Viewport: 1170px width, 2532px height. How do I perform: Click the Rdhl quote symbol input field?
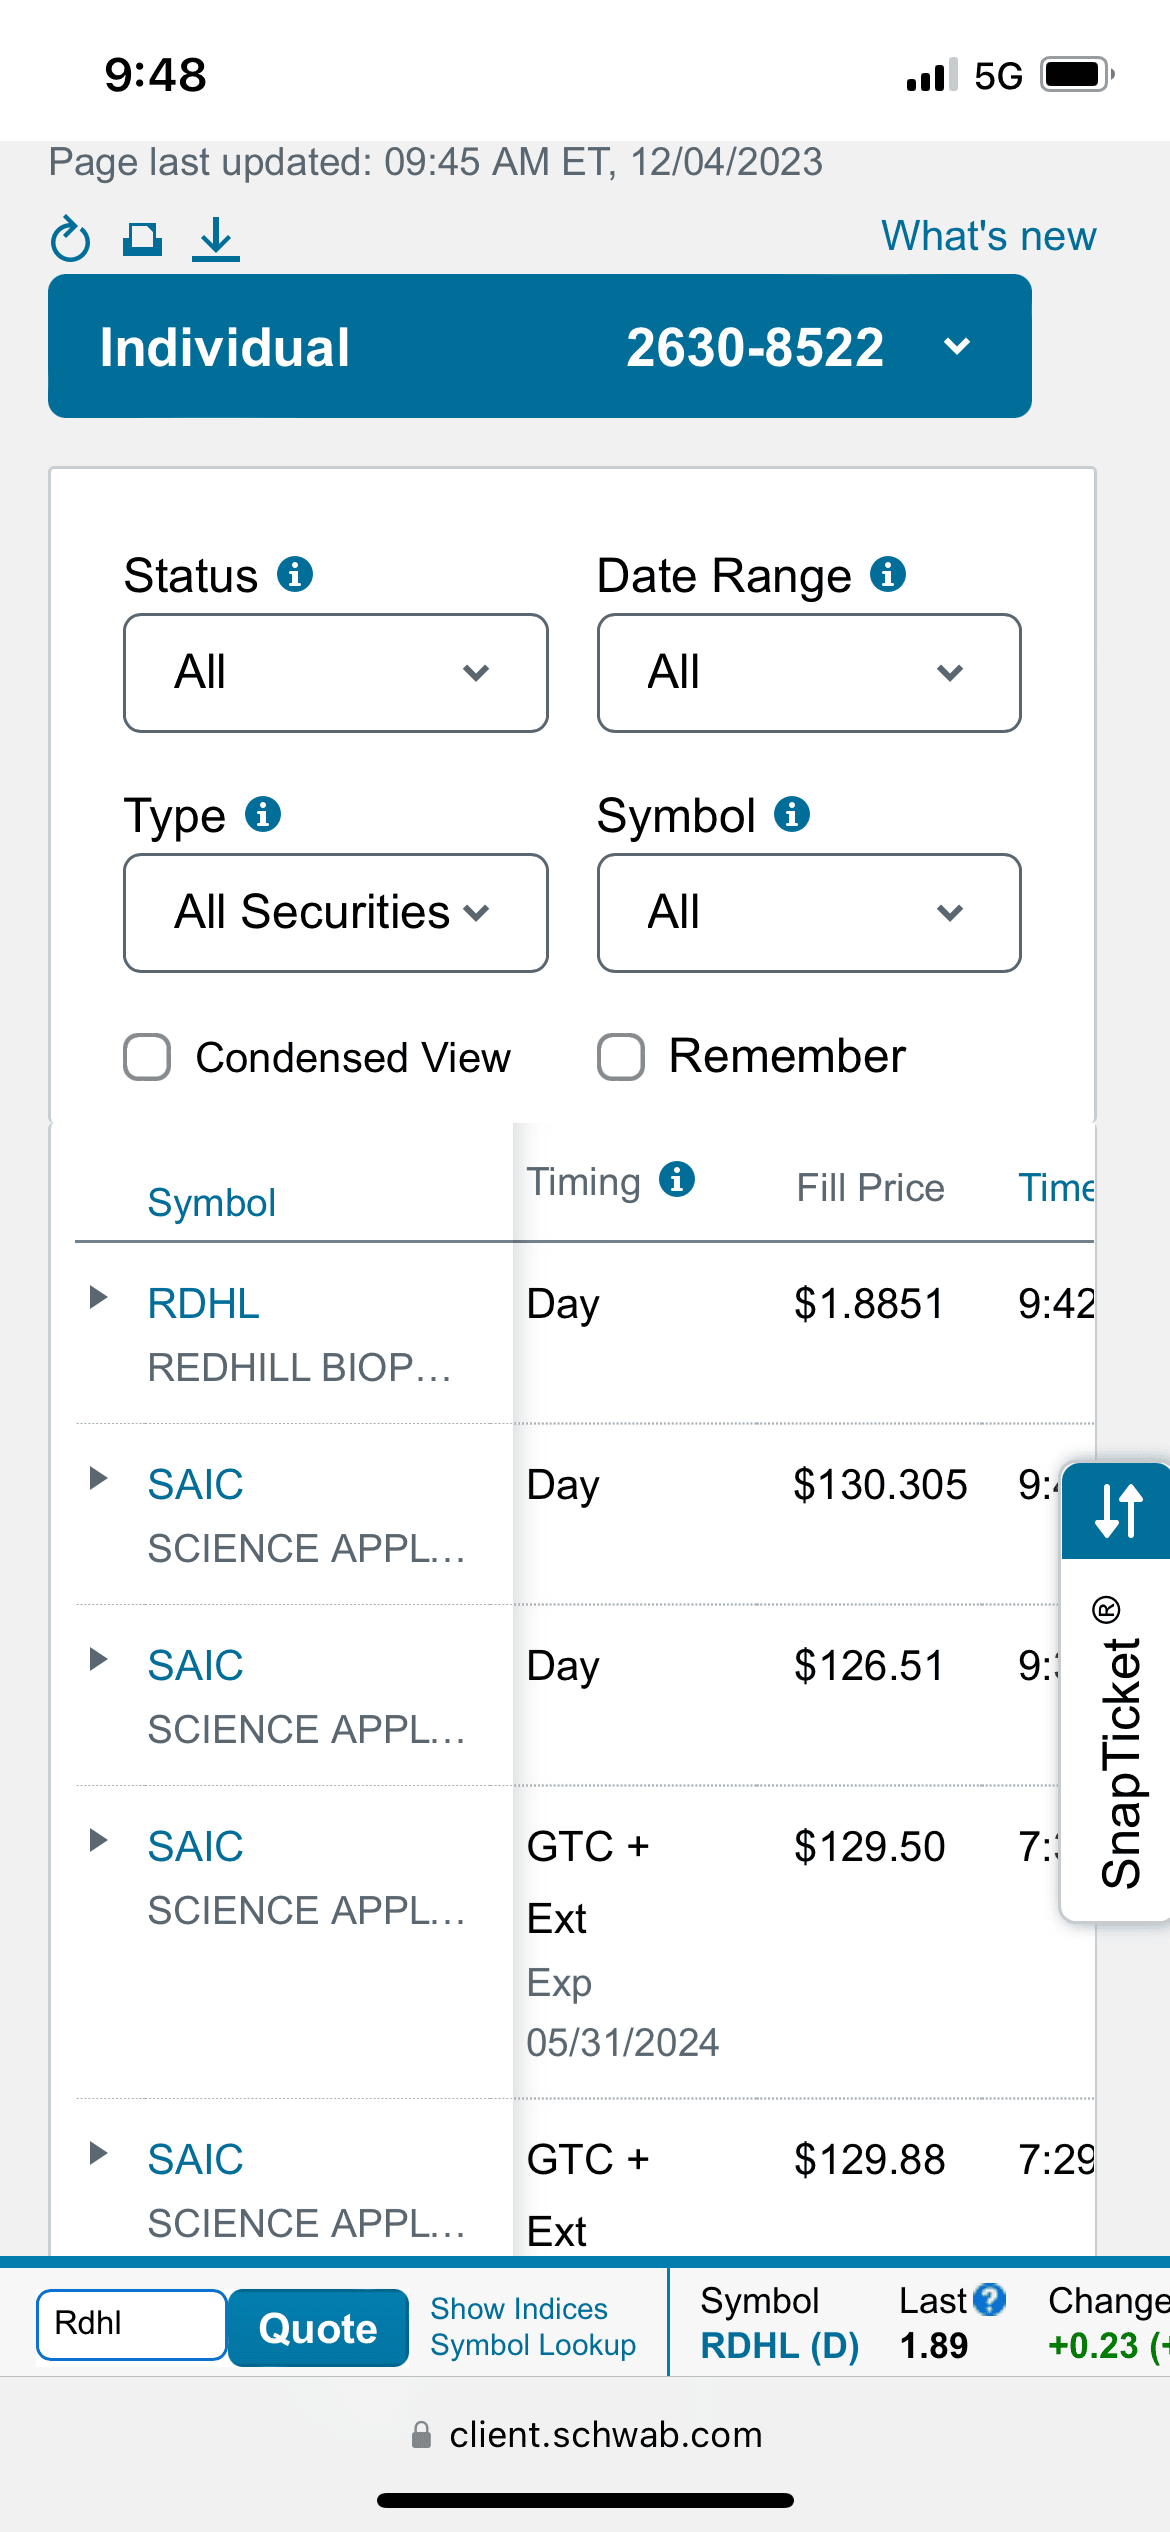[x=131, y=2324]
